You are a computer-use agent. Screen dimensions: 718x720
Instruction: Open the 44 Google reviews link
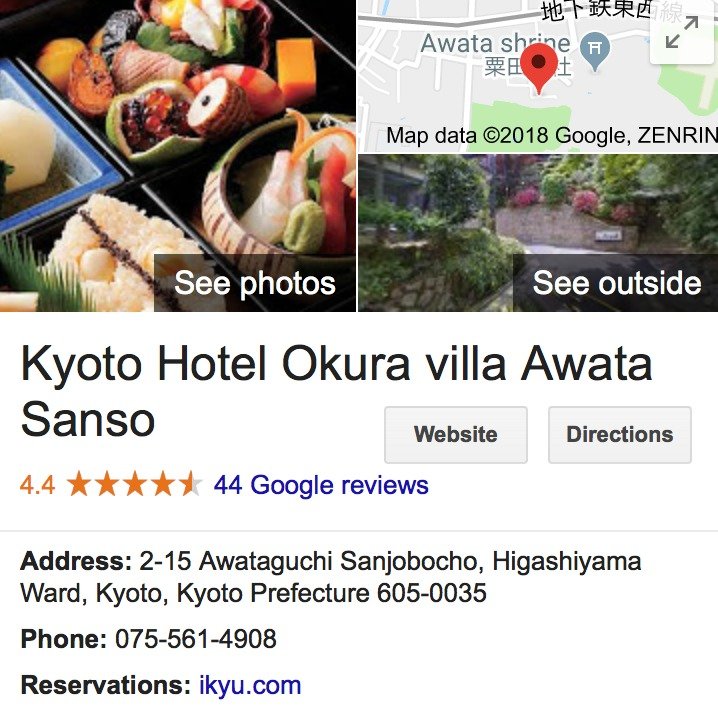[321, 485]
